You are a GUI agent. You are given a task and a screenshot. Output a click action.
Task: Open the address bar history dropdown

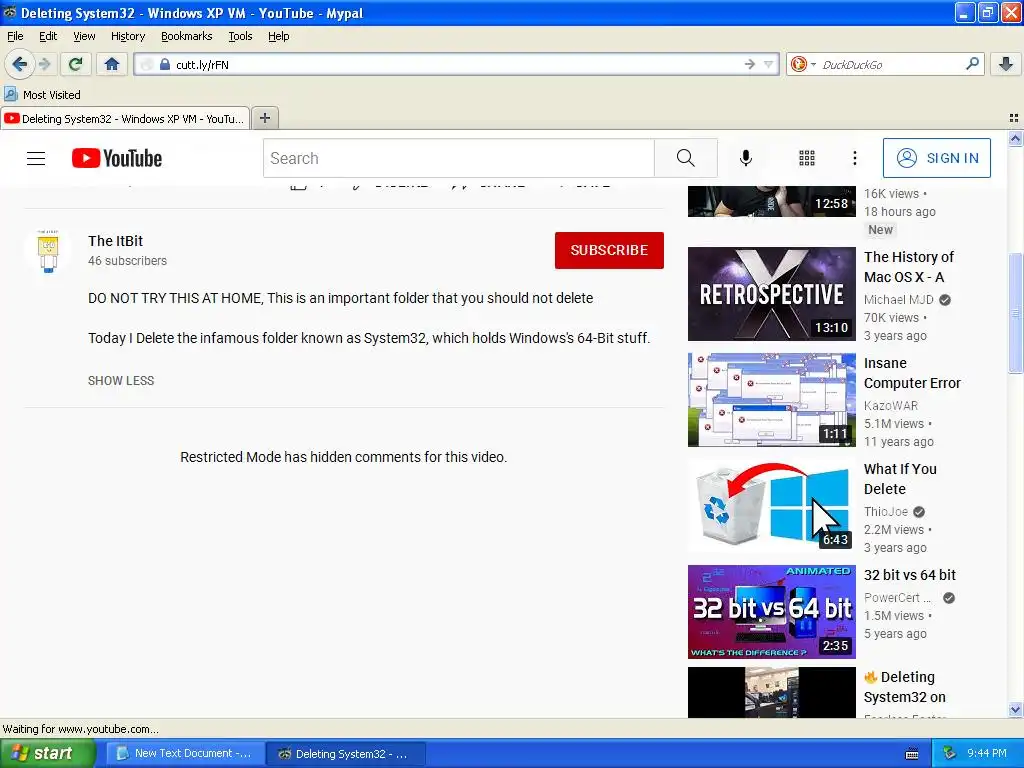(x=769, y=64)
